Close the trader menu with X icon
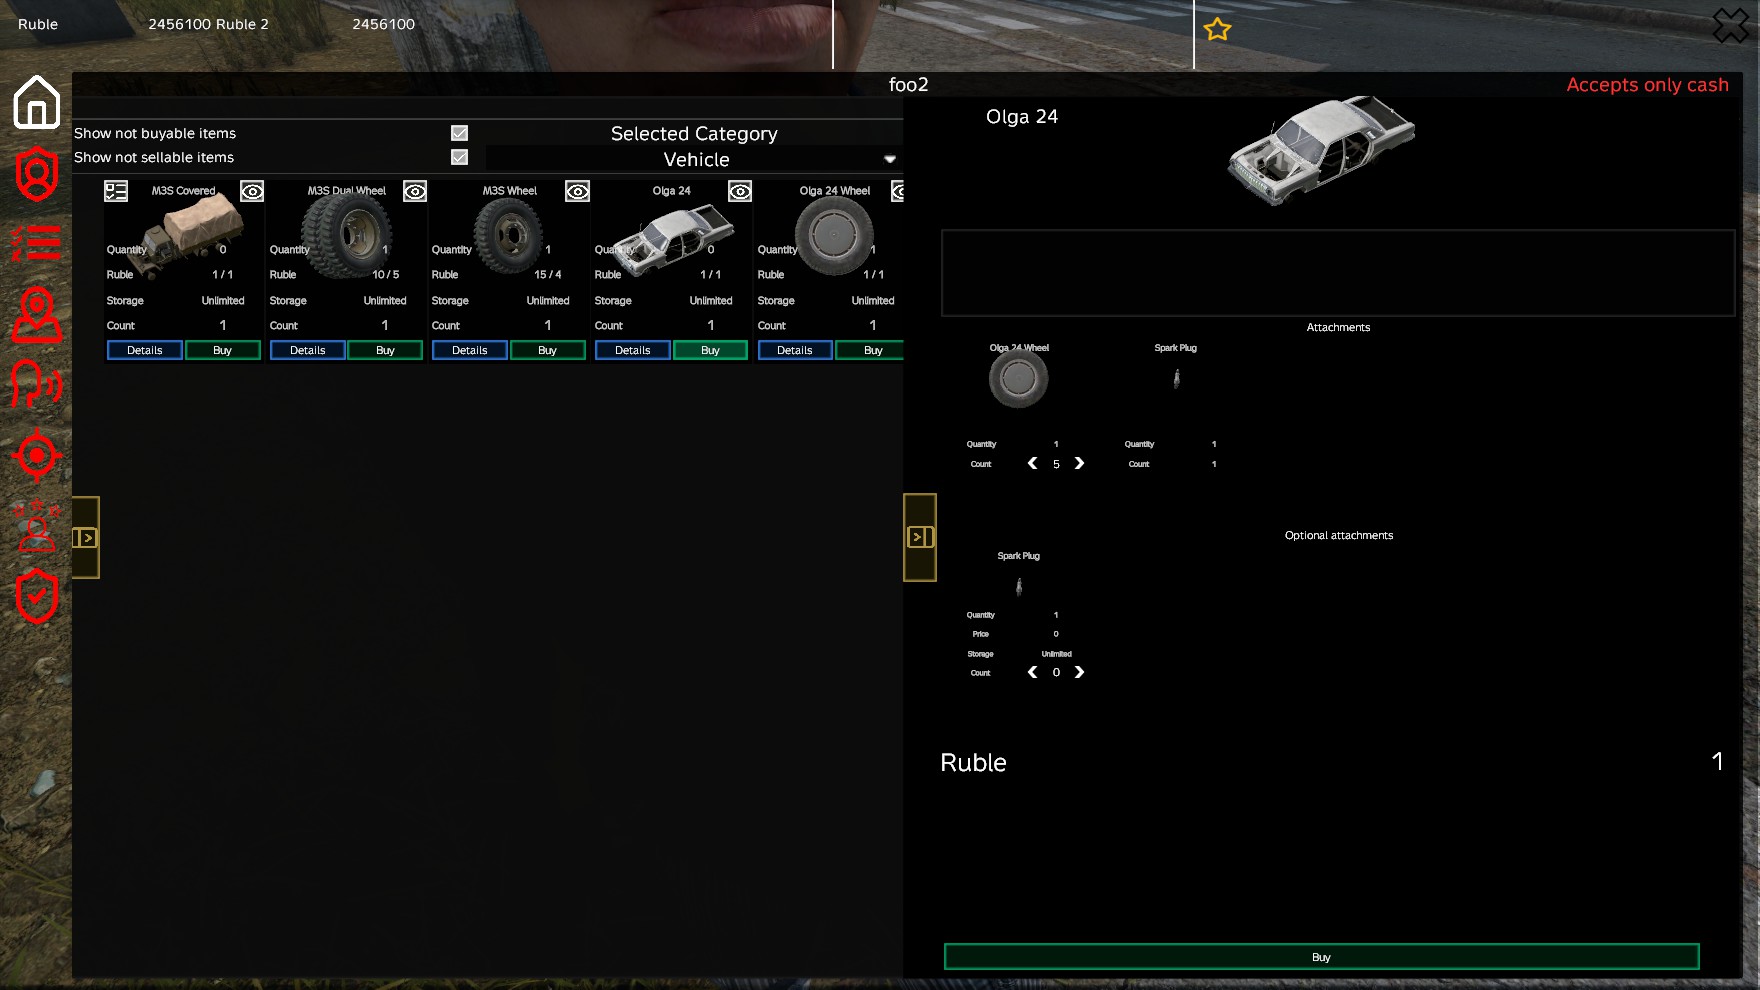This screenshot has width=1760, height=990. pyautogui.click(x=1731, y=25)
